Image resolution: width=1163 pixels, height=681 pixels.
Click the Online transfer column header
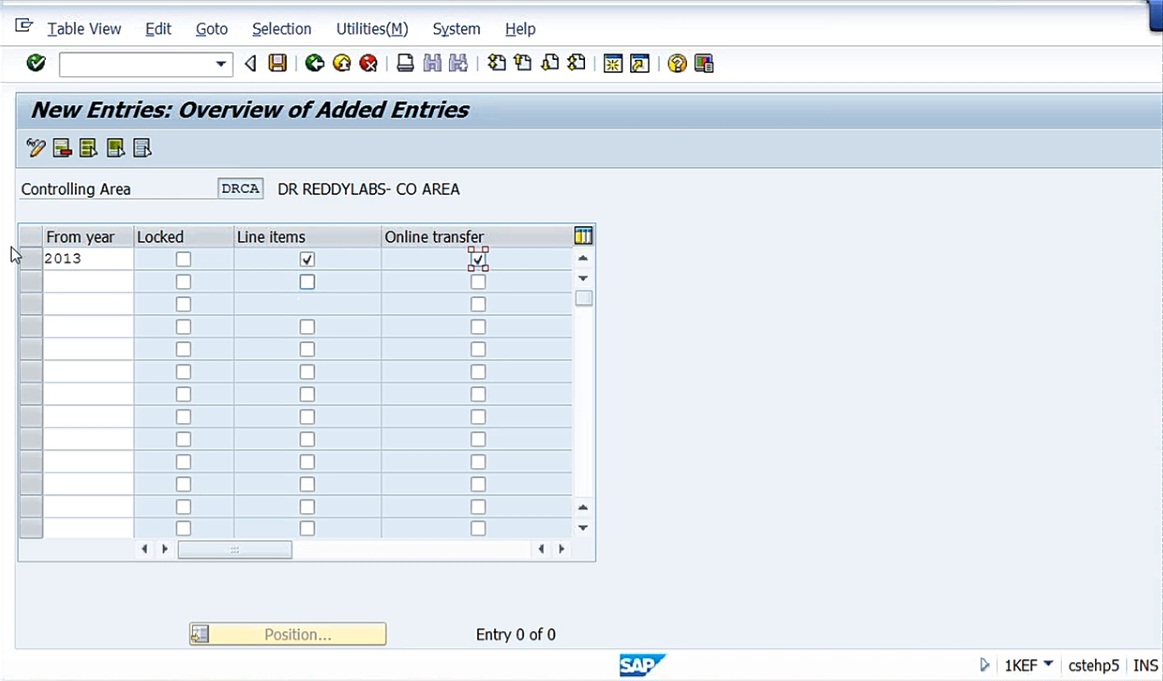coord(477,237)
